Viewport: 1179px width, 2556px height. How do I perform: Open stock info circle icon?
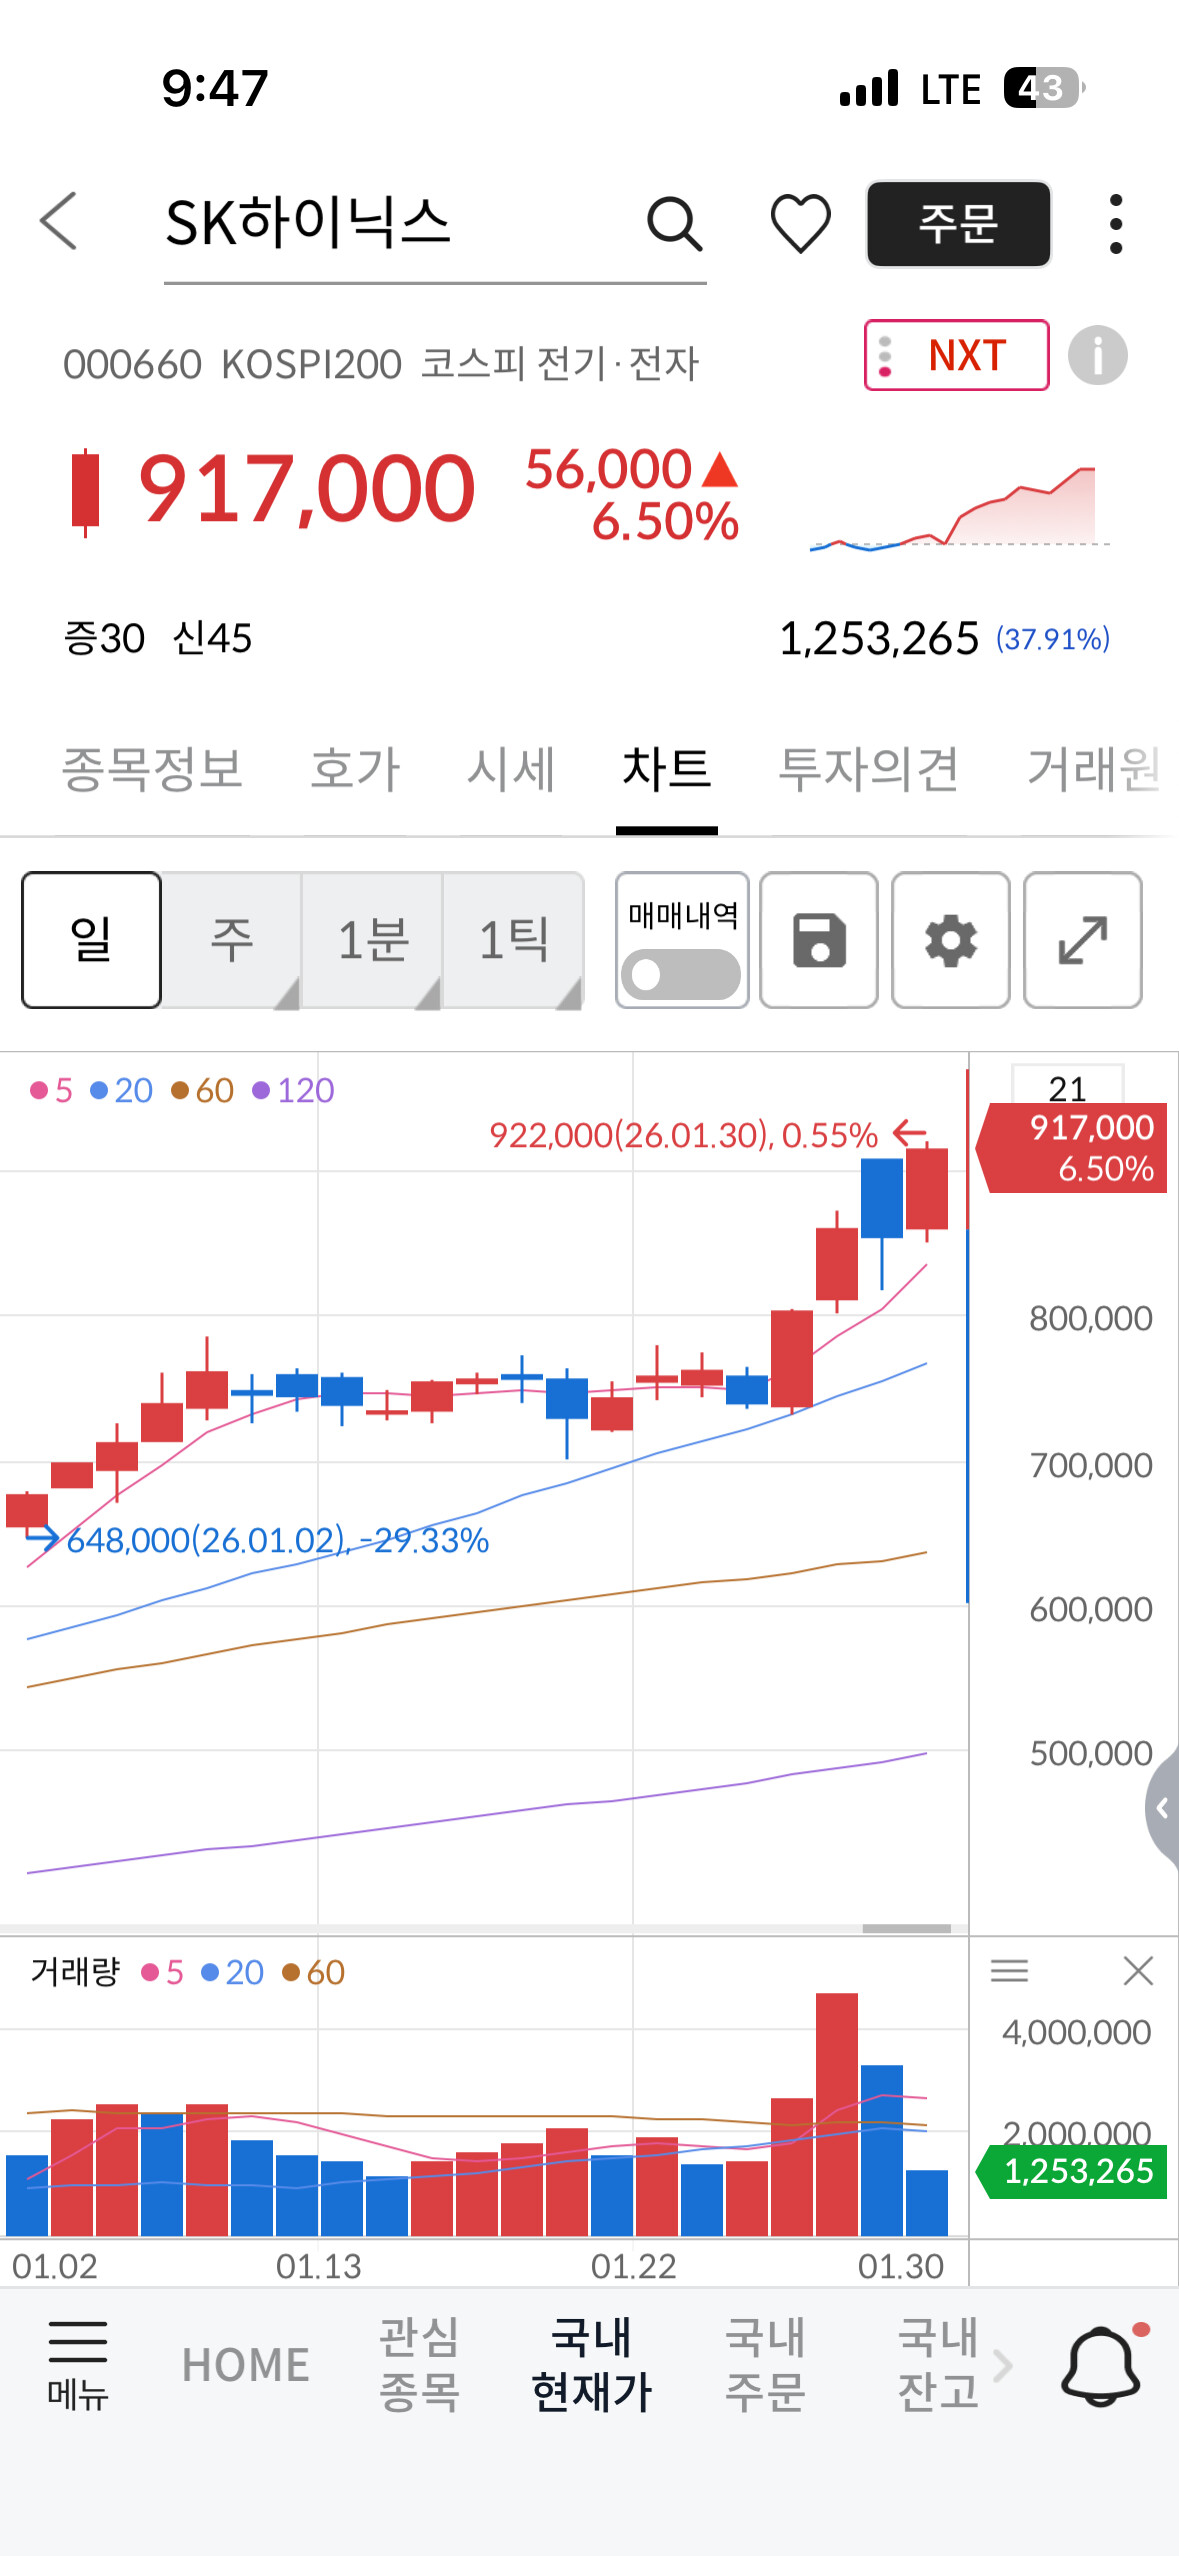[1097, 355]
